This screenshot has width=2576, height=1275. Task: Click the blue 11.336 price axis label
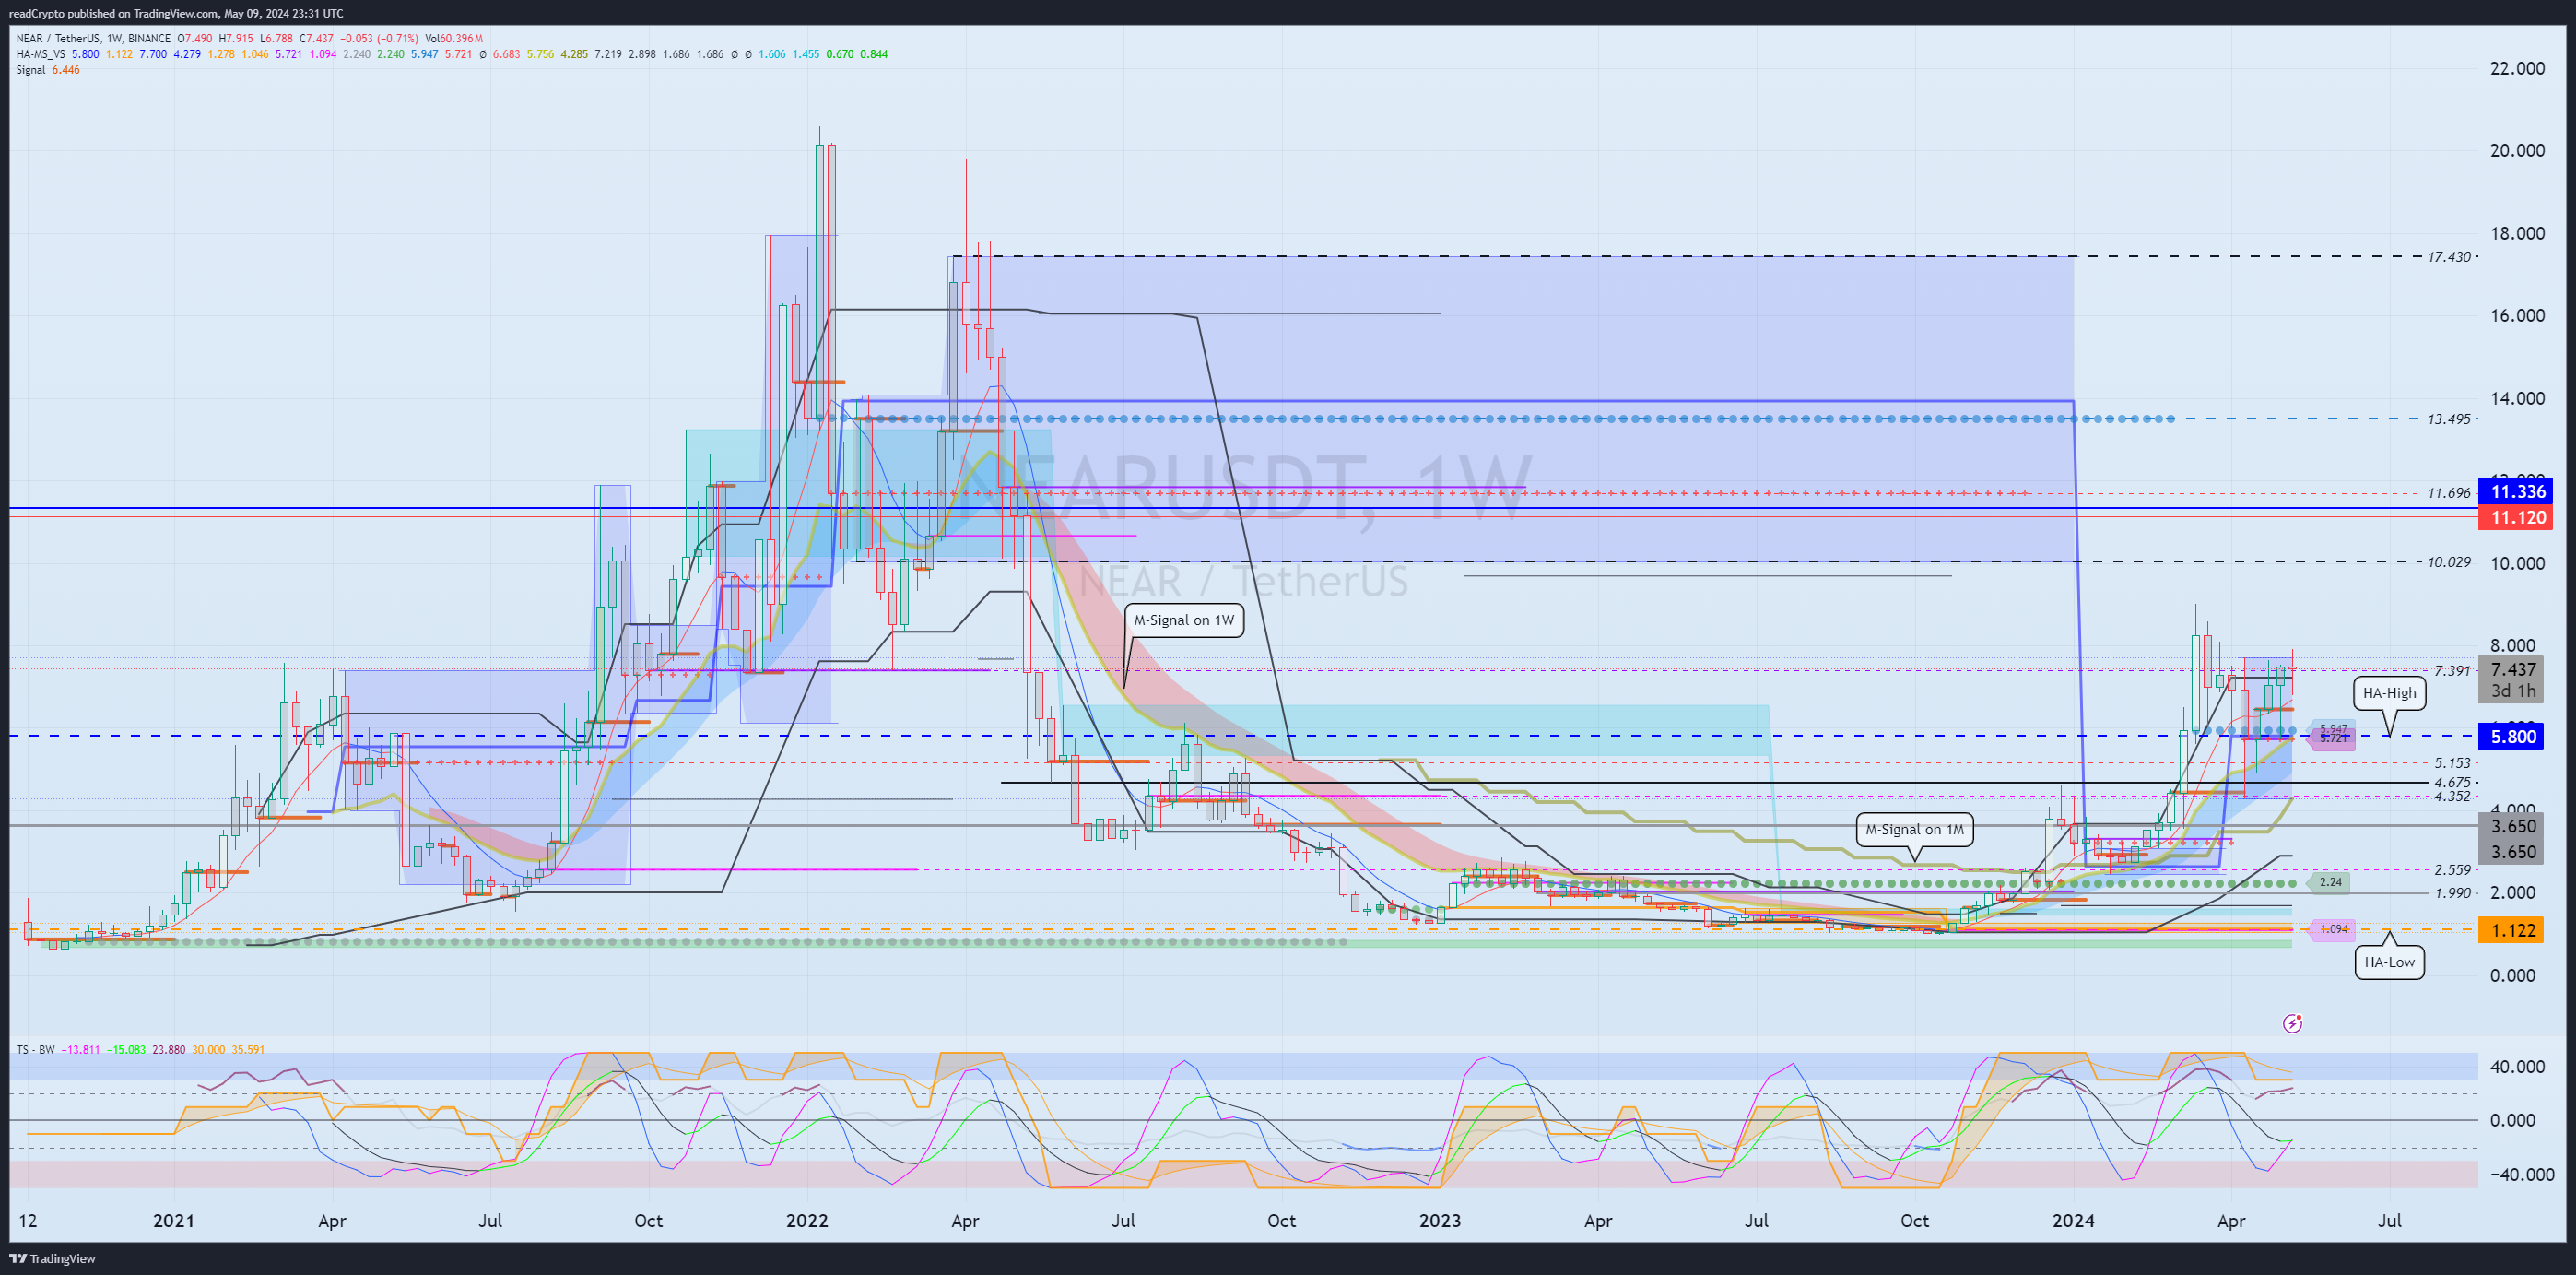[2515, 491]
